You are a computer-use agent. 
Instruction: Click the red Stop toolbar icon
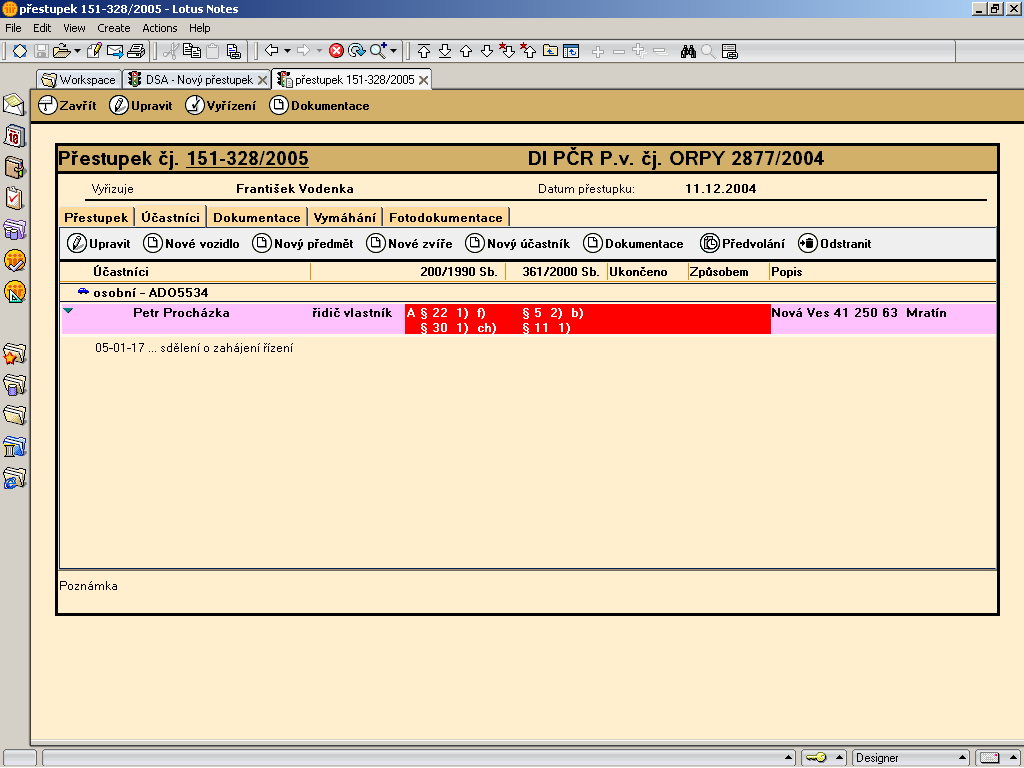[336, 51]
